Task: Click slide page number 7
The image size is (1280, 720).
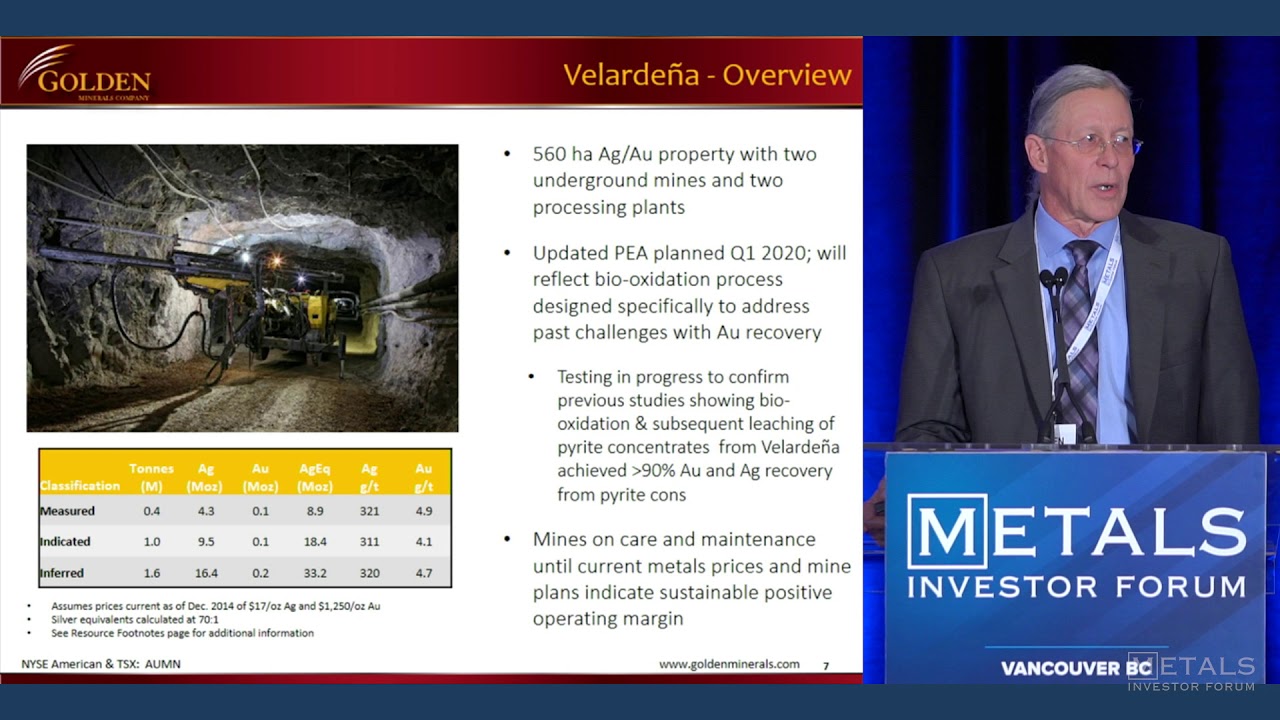Action: 825,665
